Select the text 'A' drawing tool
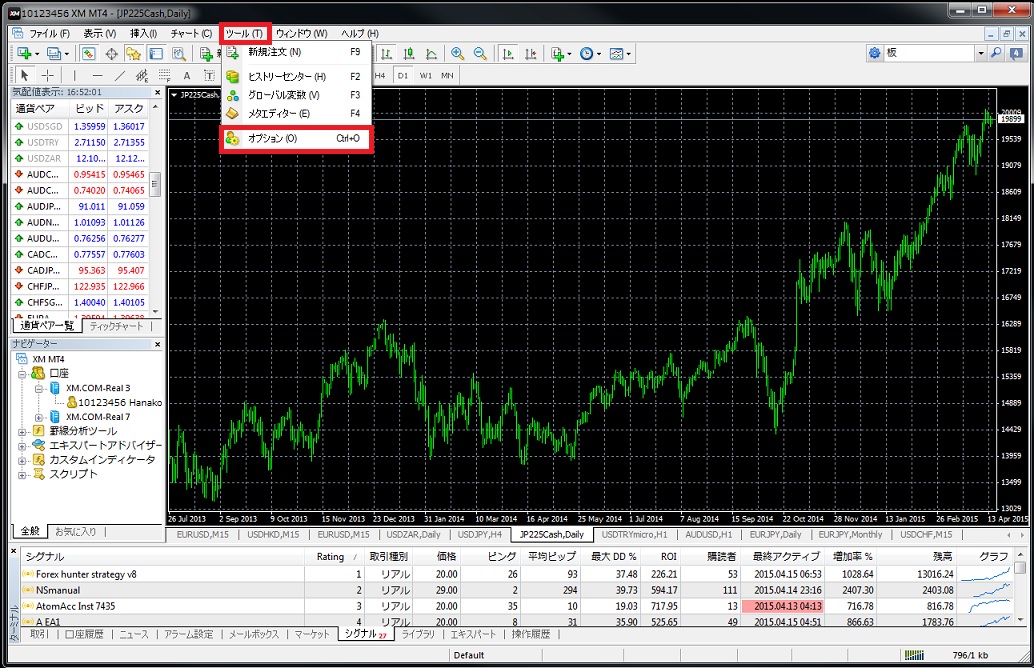Viewport: 1034px width, 668px height. (x=187, y=75)
